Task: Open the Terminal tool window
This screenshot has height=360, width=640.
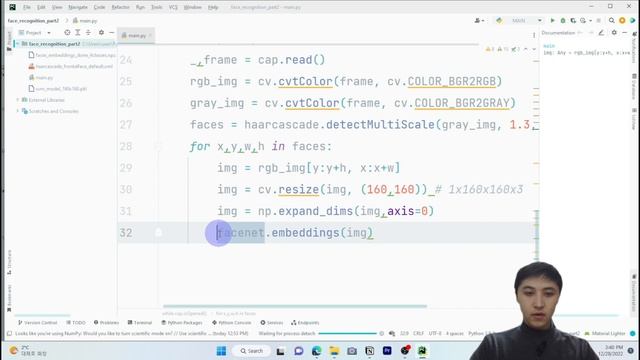Action: [x=140, y=322]
